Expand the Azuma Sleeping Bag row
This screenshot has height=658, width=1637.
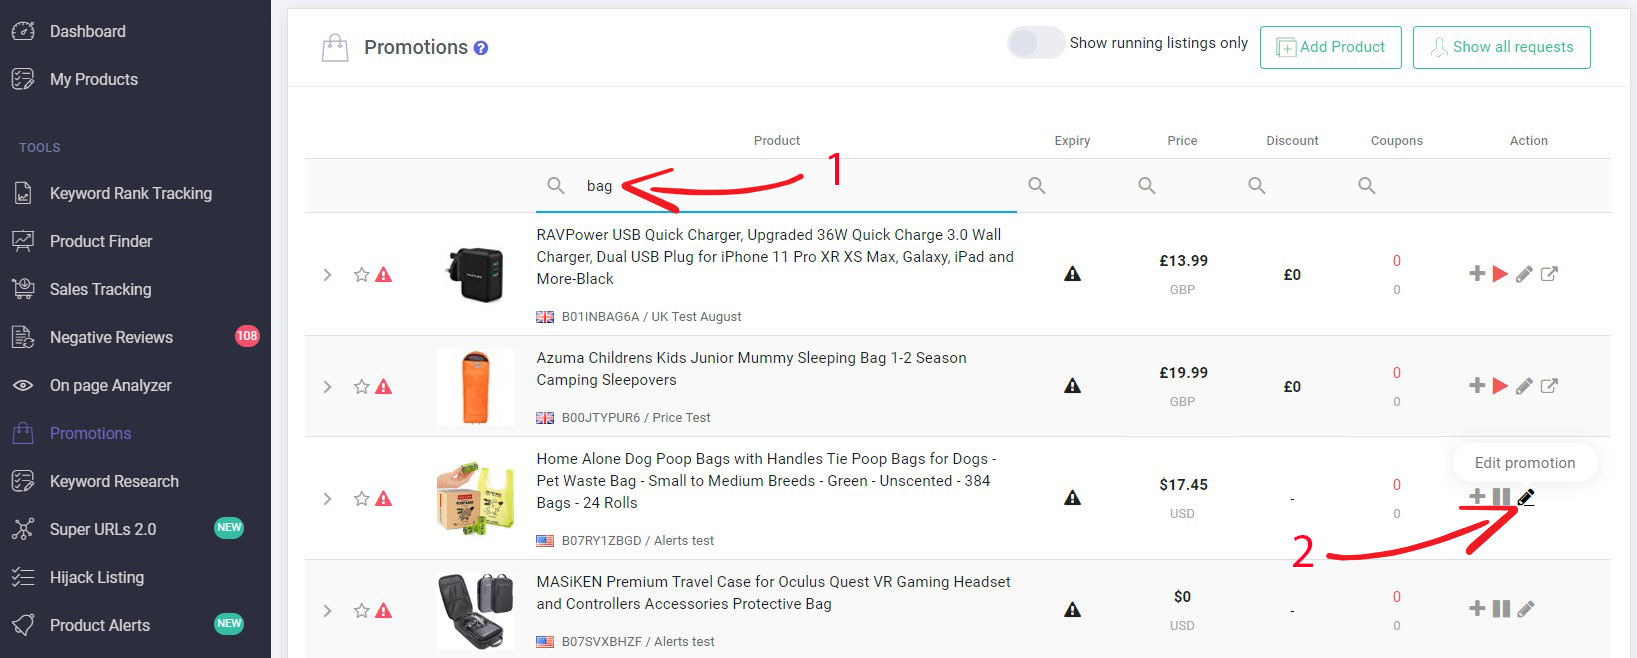click(x=327, y=386)
